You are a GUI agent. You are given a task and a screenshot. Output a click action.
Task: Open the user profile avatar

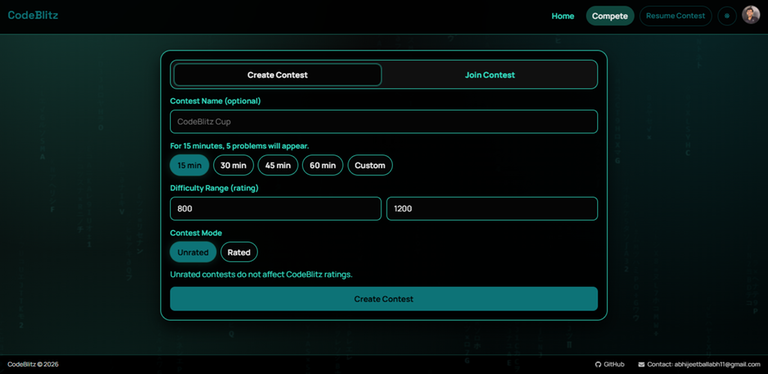[751, 15]
